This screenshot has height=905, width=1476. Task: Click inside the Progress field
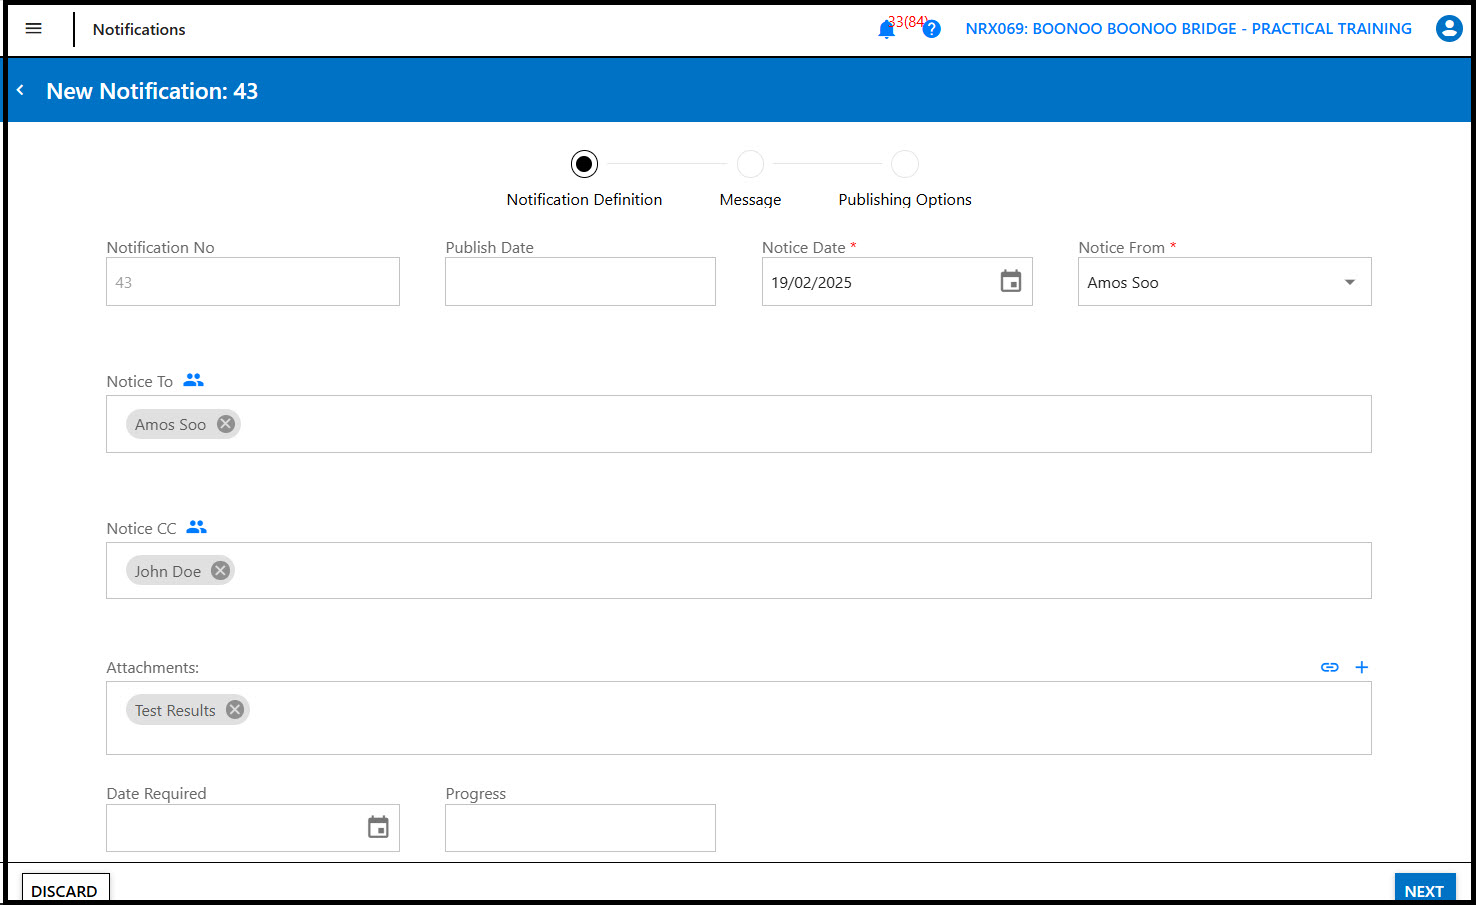tap(580, 828)
